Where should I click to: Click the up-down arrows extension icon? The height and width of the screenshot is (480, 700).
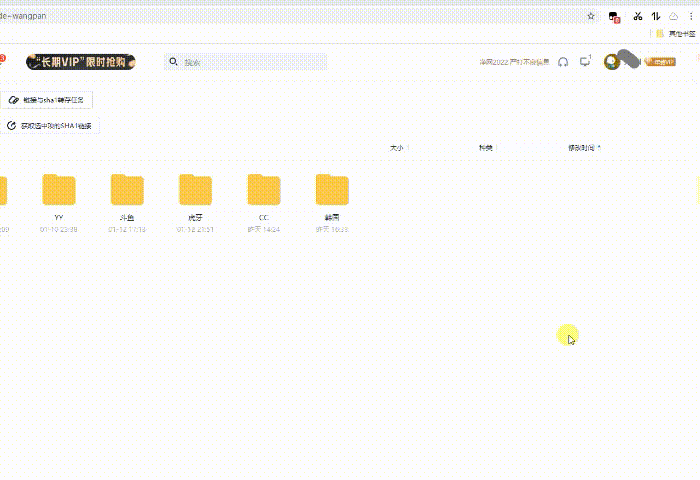click(x=656, y=17)
